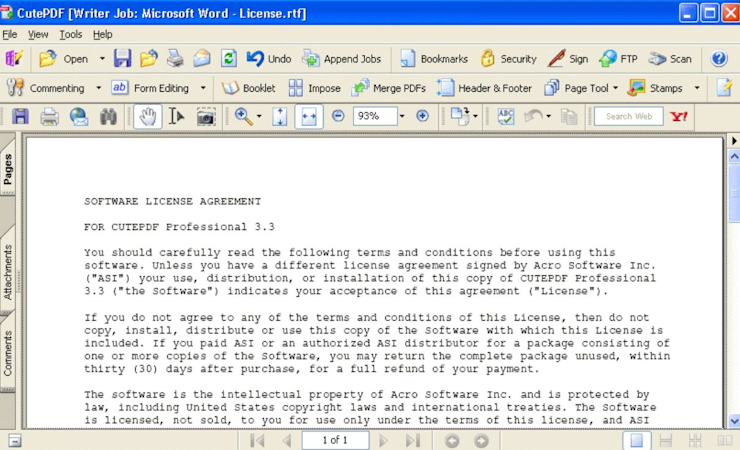
Task: Click the zoom out minus button
Action: [x=338, y=116]
